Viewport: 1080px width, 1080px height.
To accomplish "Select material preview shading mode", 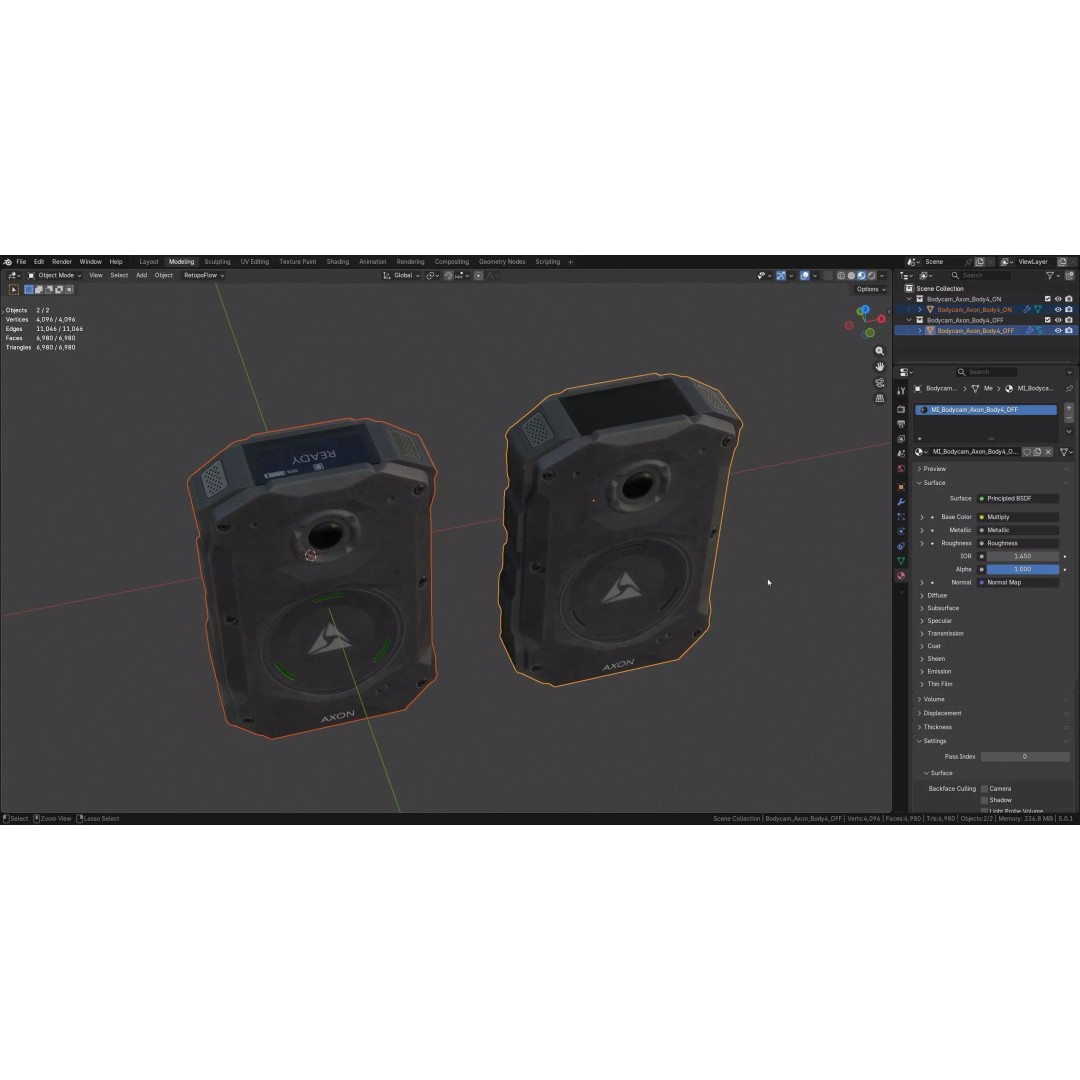I will pos(862,276).
